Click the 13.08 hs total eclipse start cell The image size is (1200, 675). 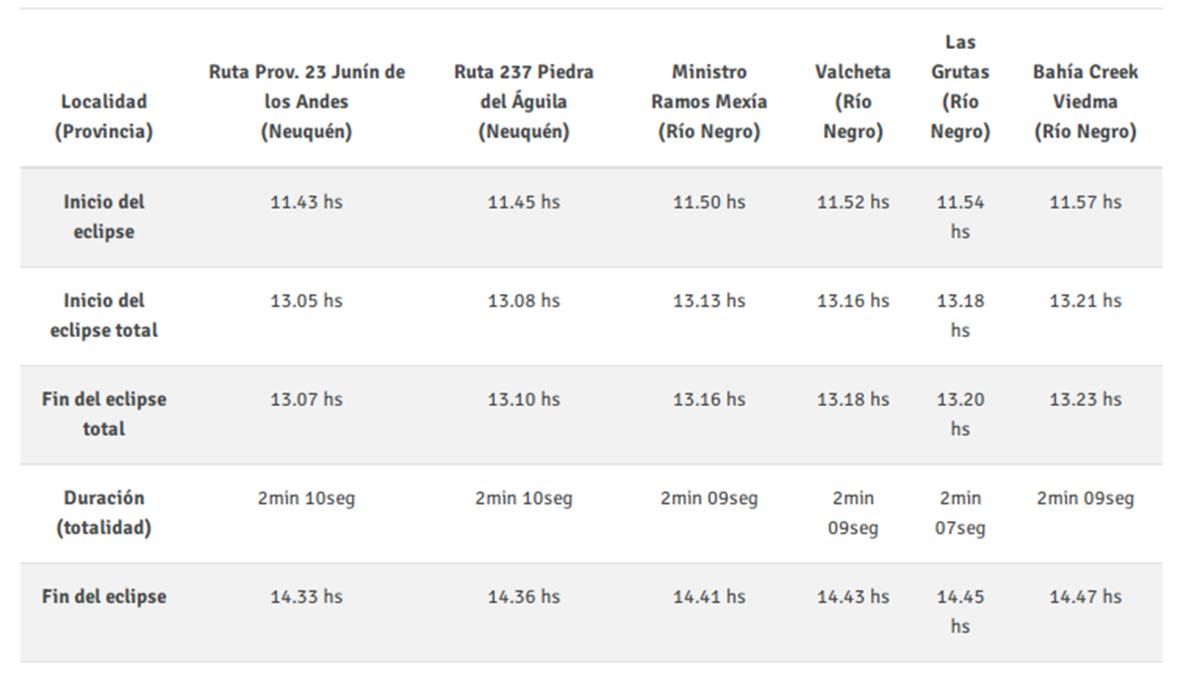click(x=523, y=301)
